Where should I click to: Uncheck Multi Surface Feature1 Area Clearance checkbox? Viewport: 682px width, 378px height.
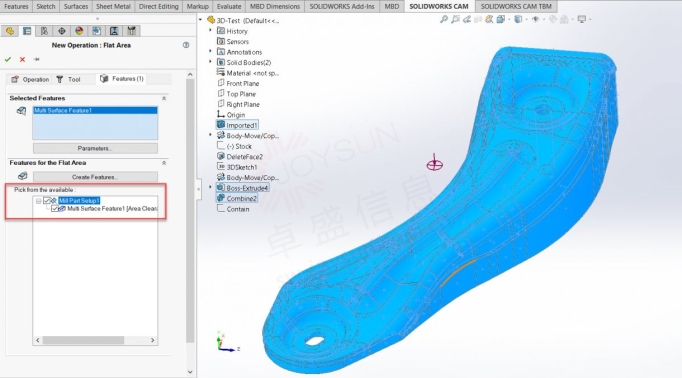point(54,209)
